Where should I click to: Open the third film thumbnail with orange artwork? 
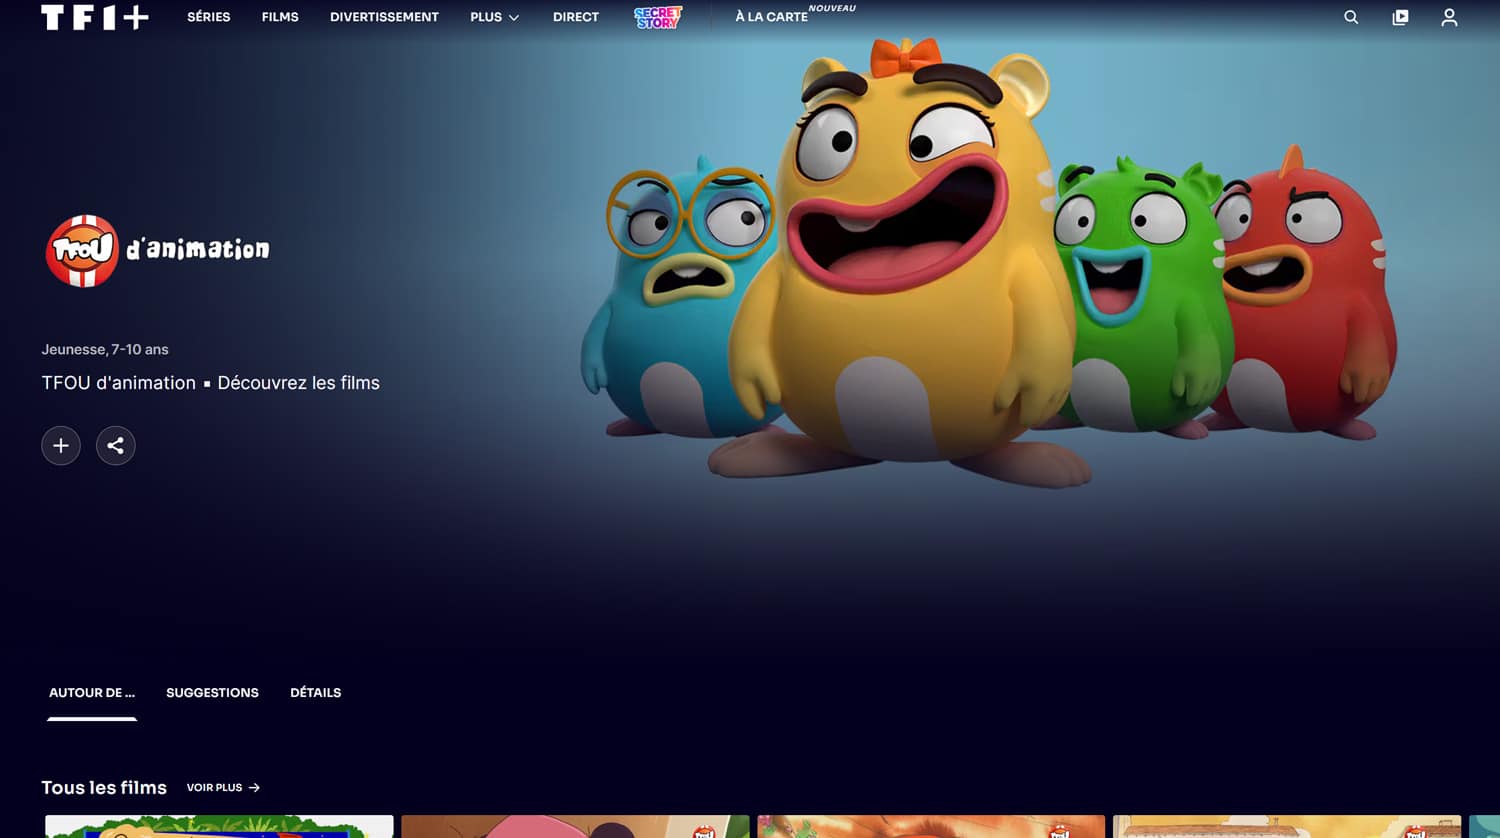(931, 827)
